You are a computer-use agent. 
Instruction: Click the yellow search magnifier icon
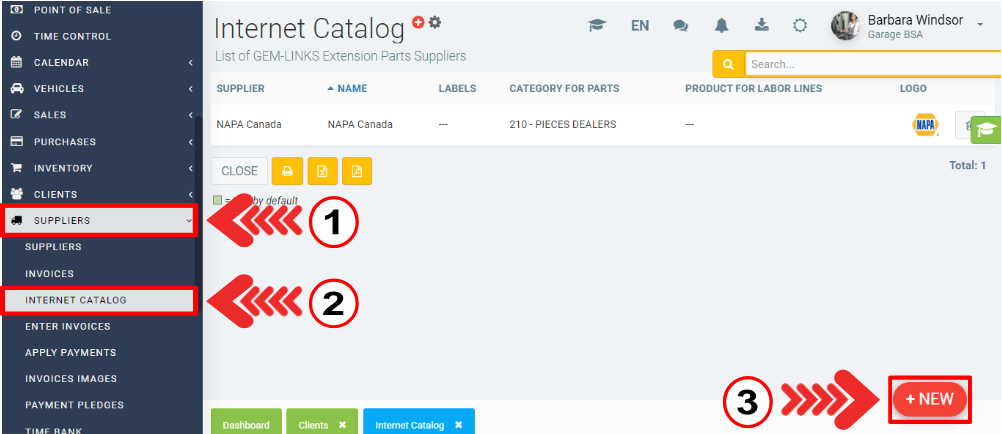pos(728,64)
